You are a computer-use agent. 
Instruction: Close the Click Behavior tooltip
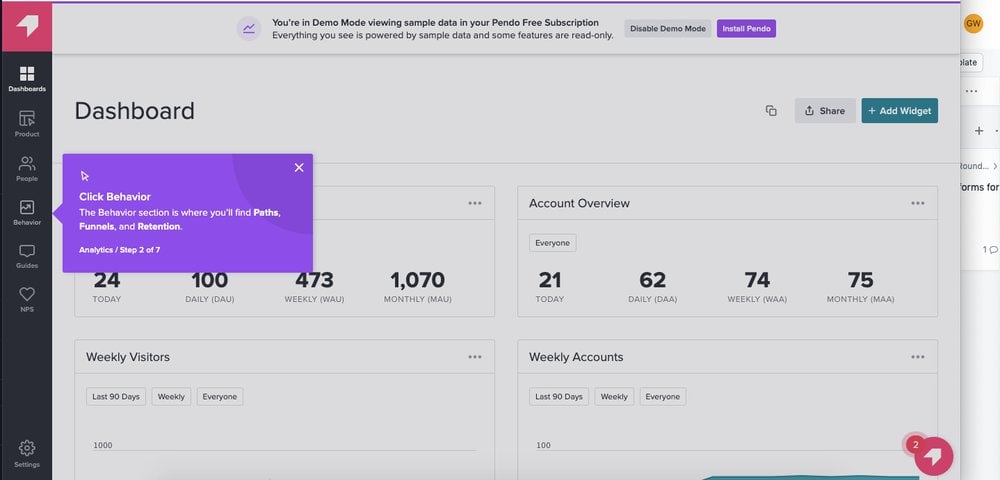tap(299, 167)
